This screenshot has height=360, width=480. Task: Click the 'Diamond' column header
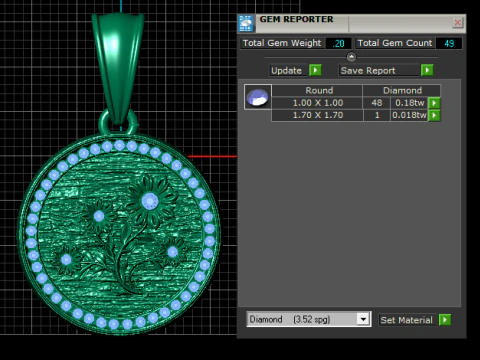402,91
